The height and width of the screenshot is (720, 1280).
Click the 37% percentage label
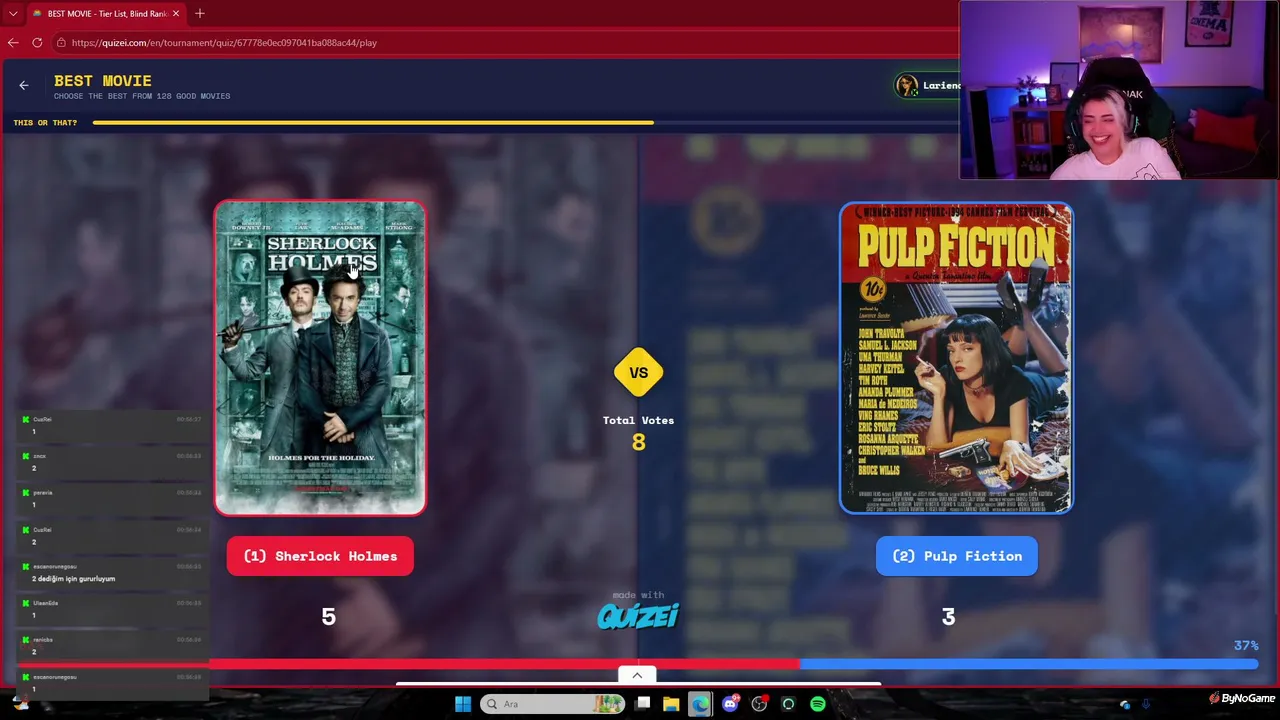1246,646
